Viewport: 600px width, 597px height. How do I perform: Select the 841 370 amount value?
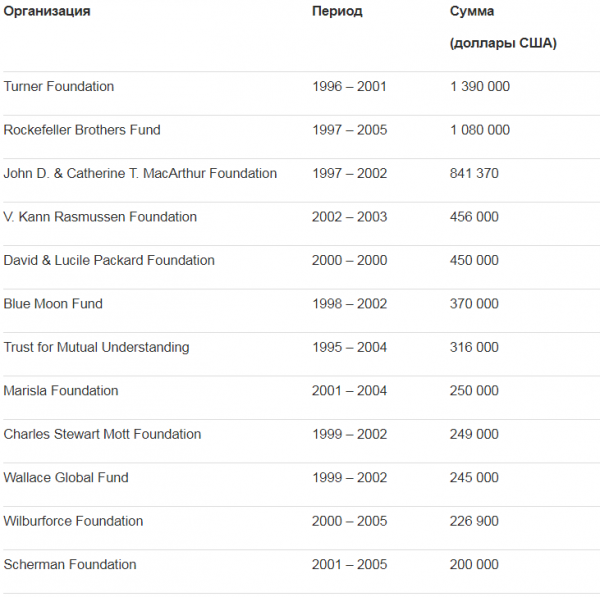474,174
